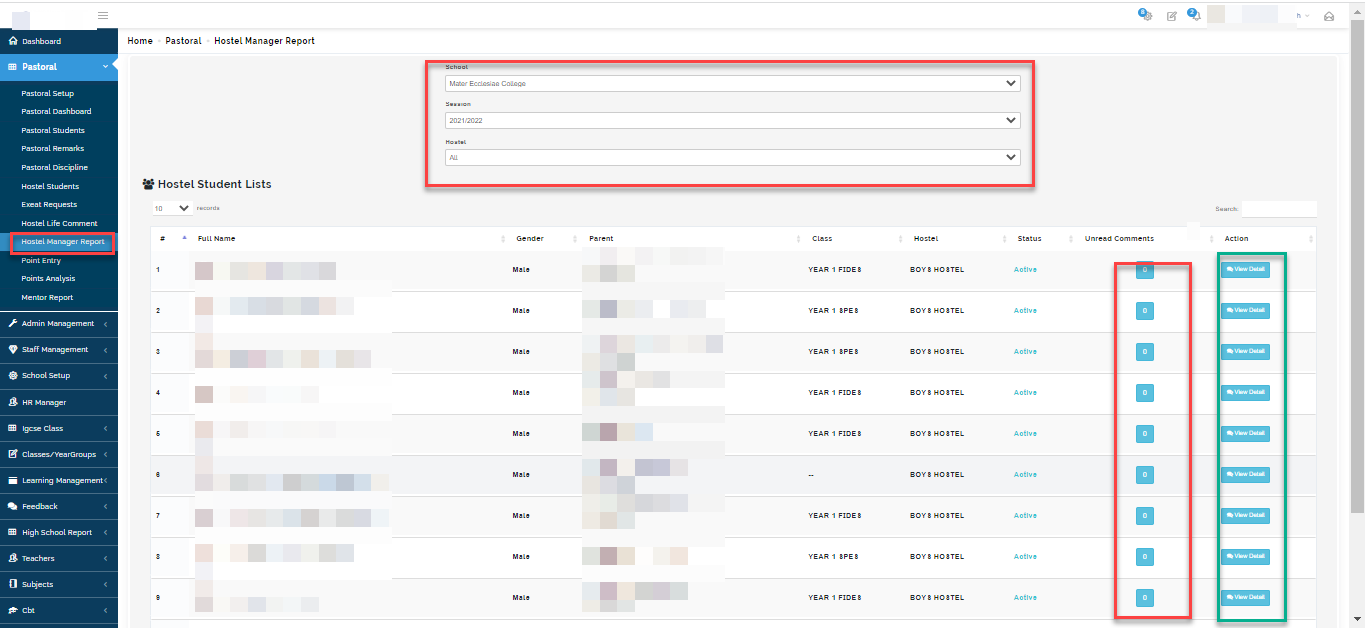
Task: Click the Hostel Student Lists group icon
Action: point(149,184)
